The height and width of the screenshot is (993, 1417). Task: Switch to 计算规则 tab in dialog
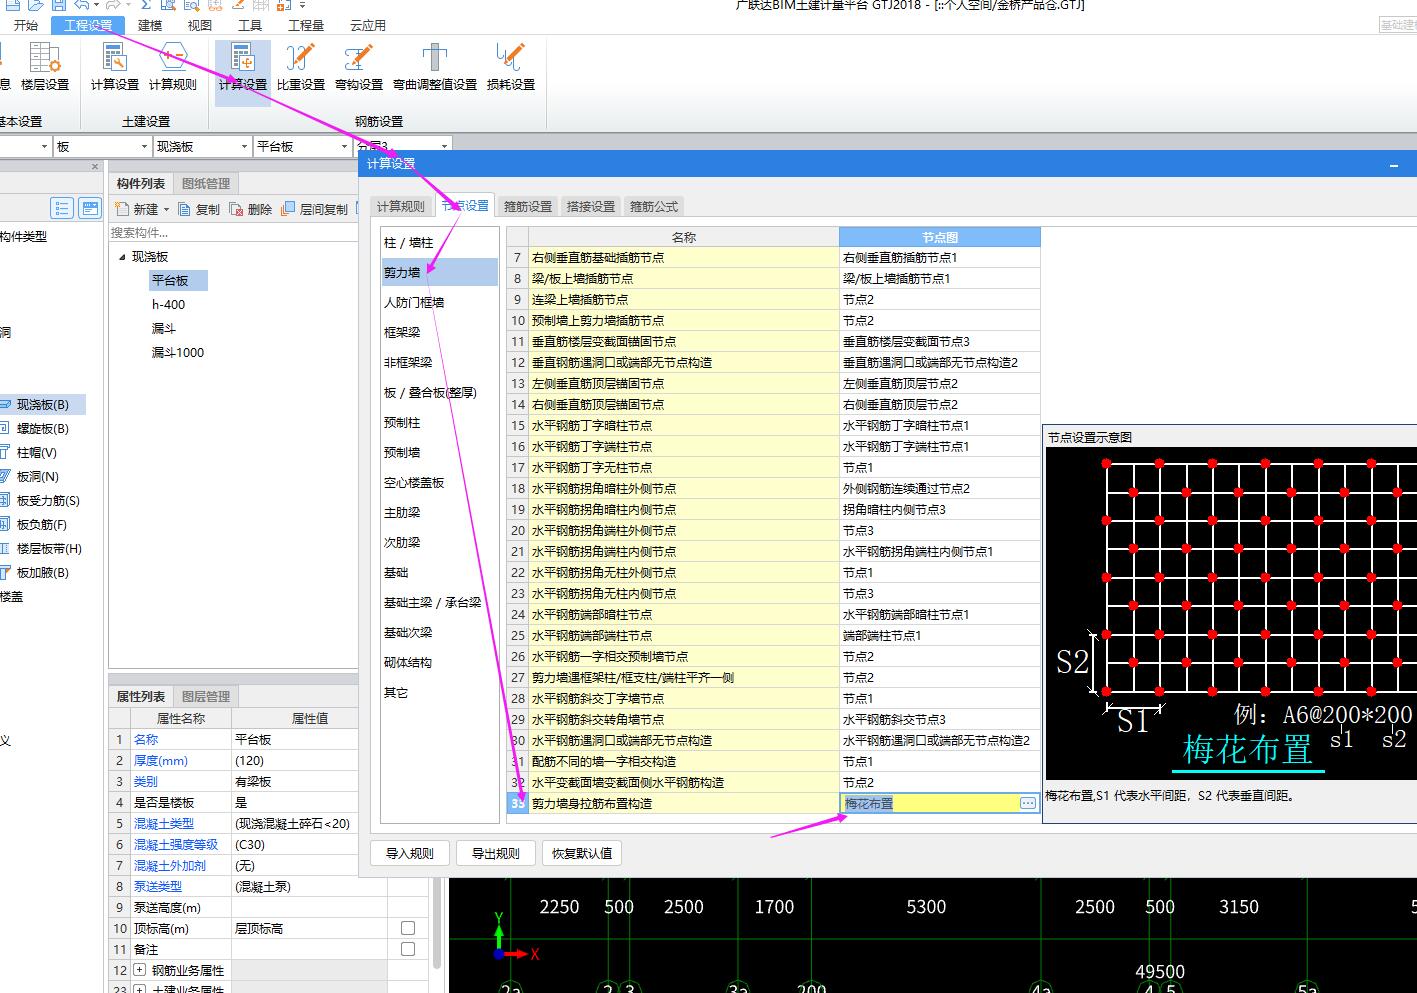tap(401, 206)
